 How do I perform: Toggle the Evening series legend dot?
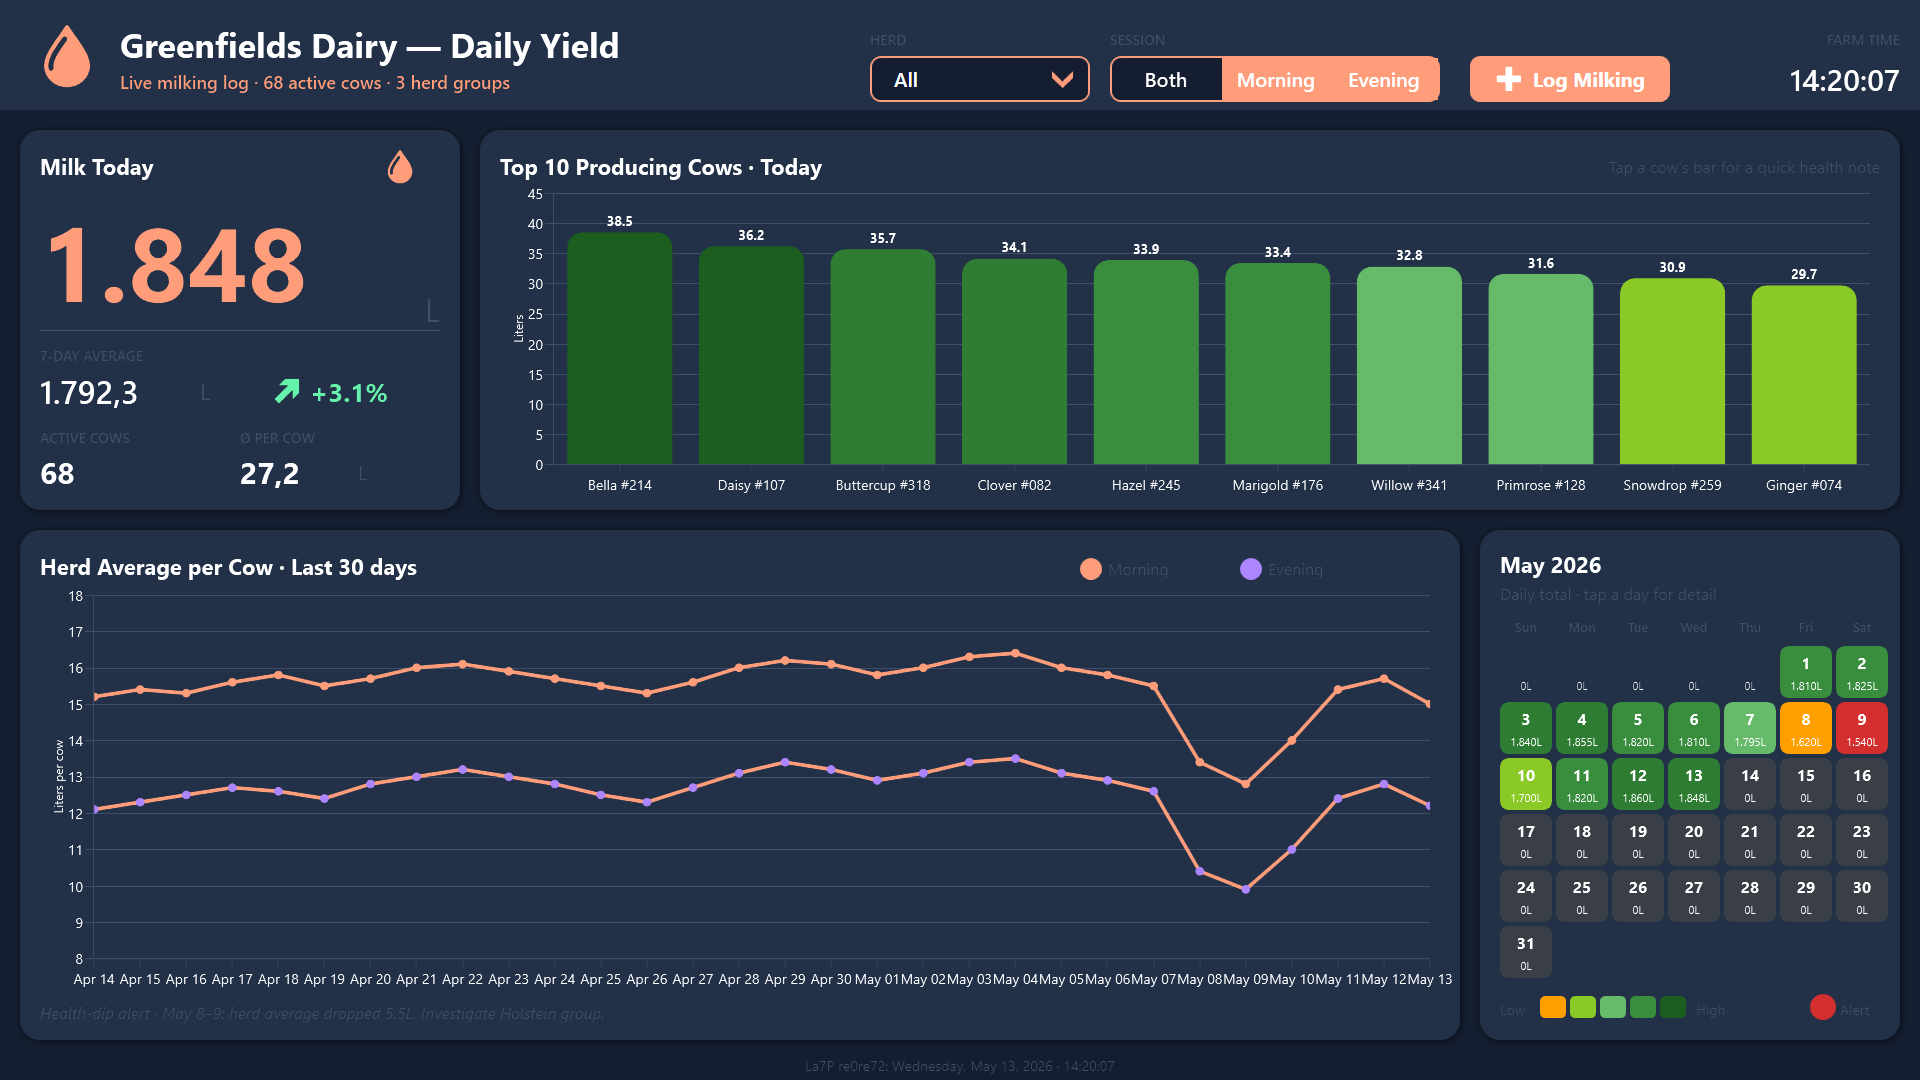(x=1251, y=569)
